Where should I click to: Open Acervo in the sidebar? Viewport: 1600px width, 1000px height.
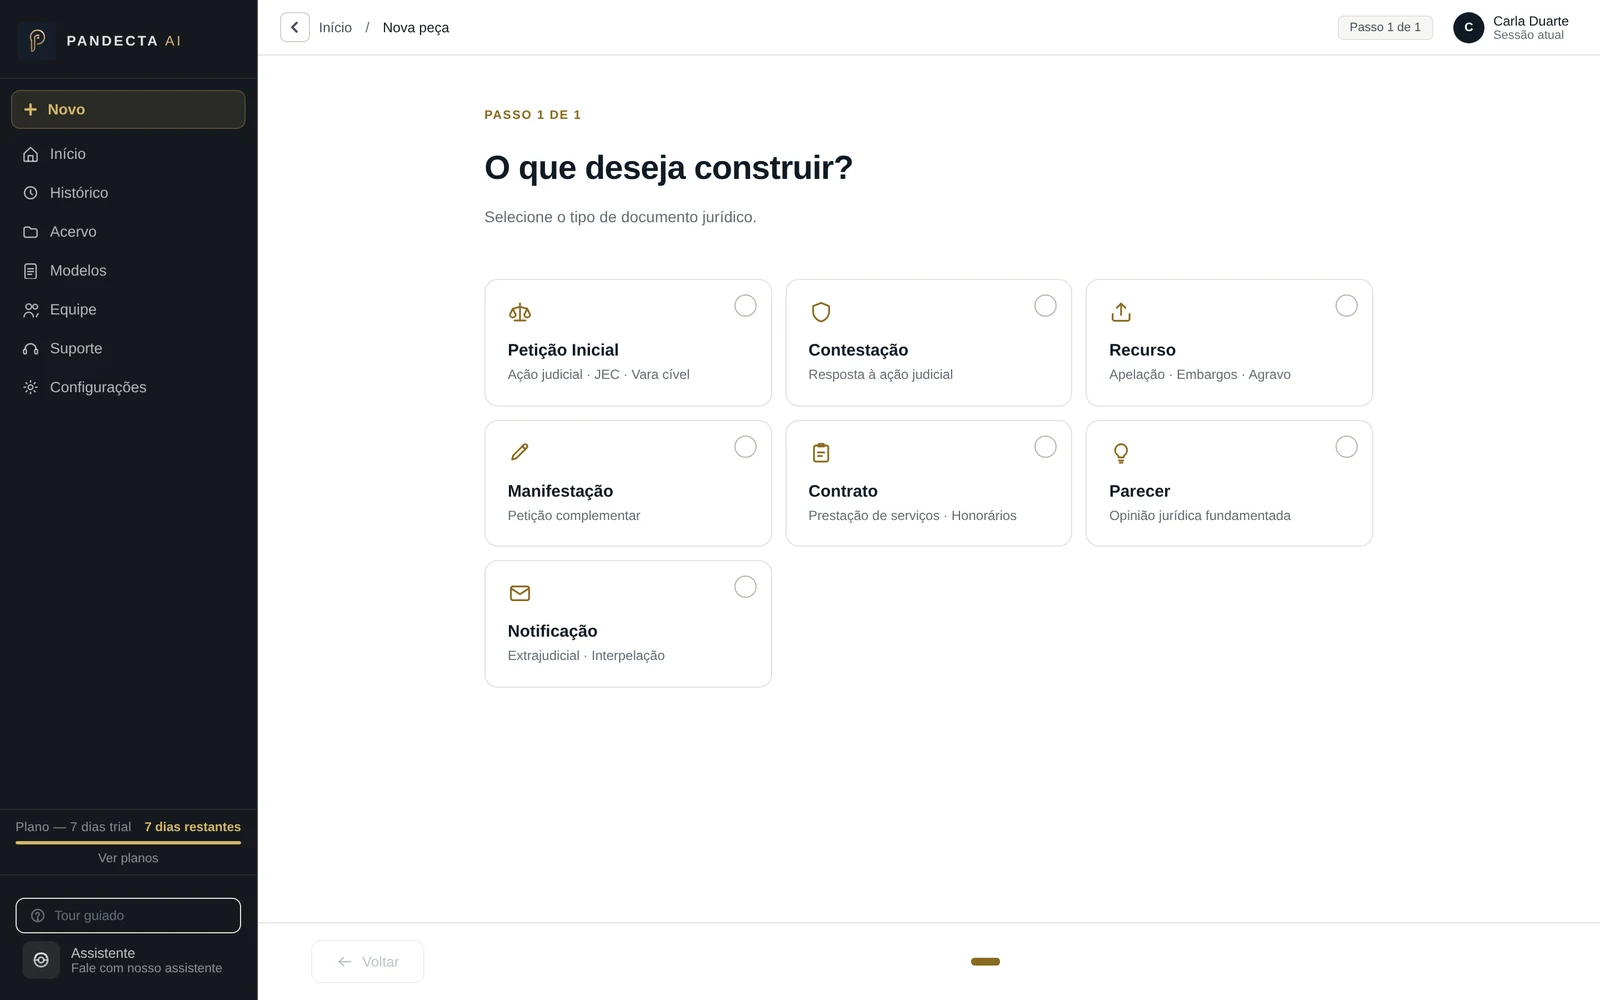pos(128,232)
